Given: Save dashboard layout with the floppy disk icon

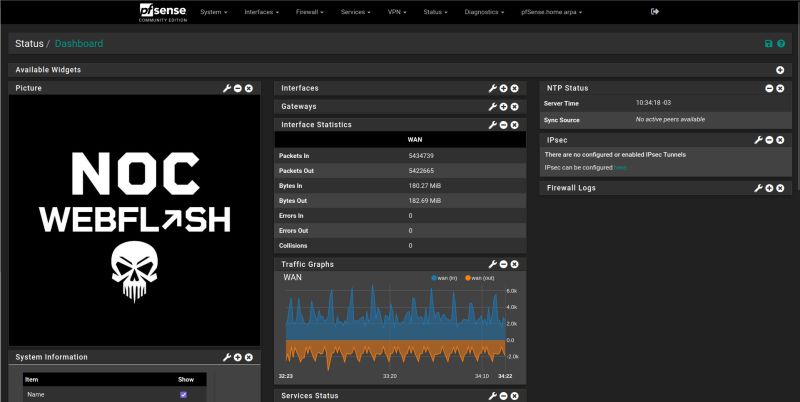Looking at the screenshot, I should coord(768,44).
